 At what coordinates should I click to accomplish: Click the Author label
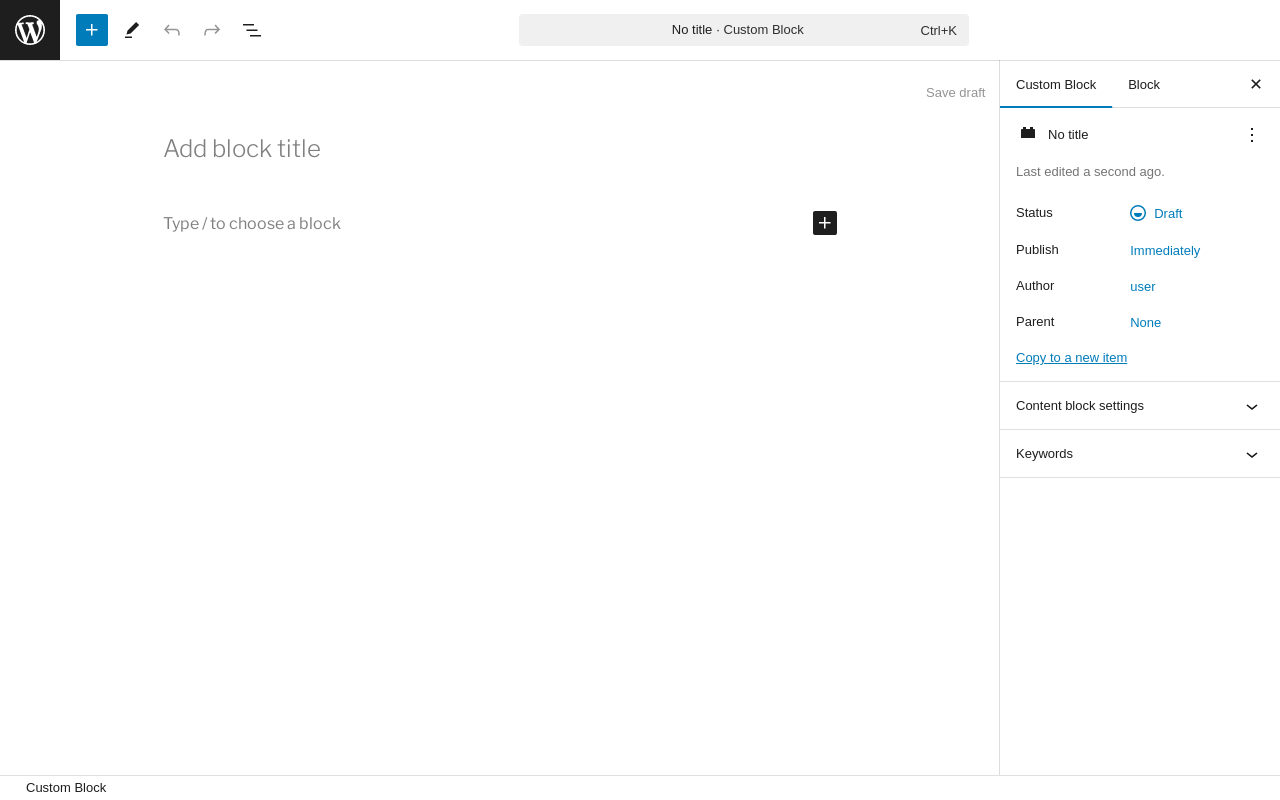(1035, 286)
